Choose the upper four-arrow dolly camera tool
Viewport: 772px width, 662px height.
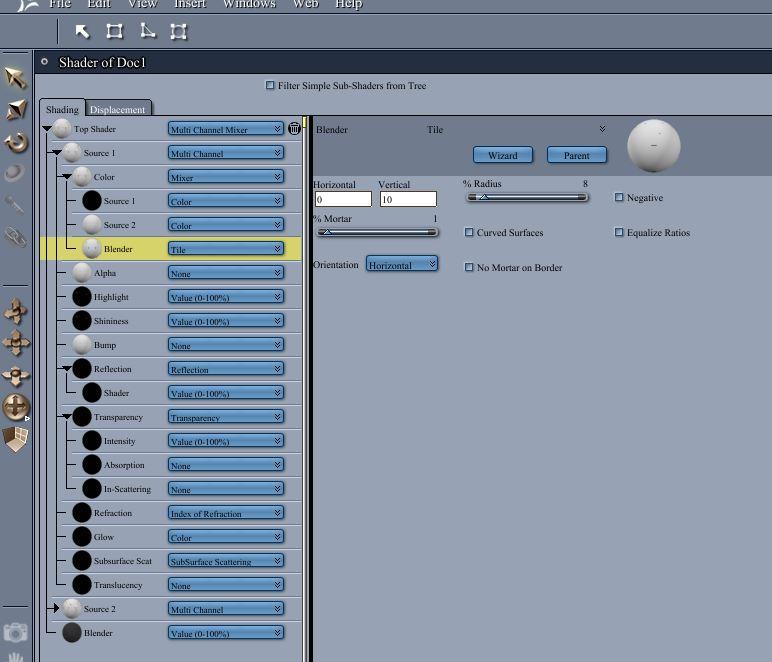click(16, 311)
